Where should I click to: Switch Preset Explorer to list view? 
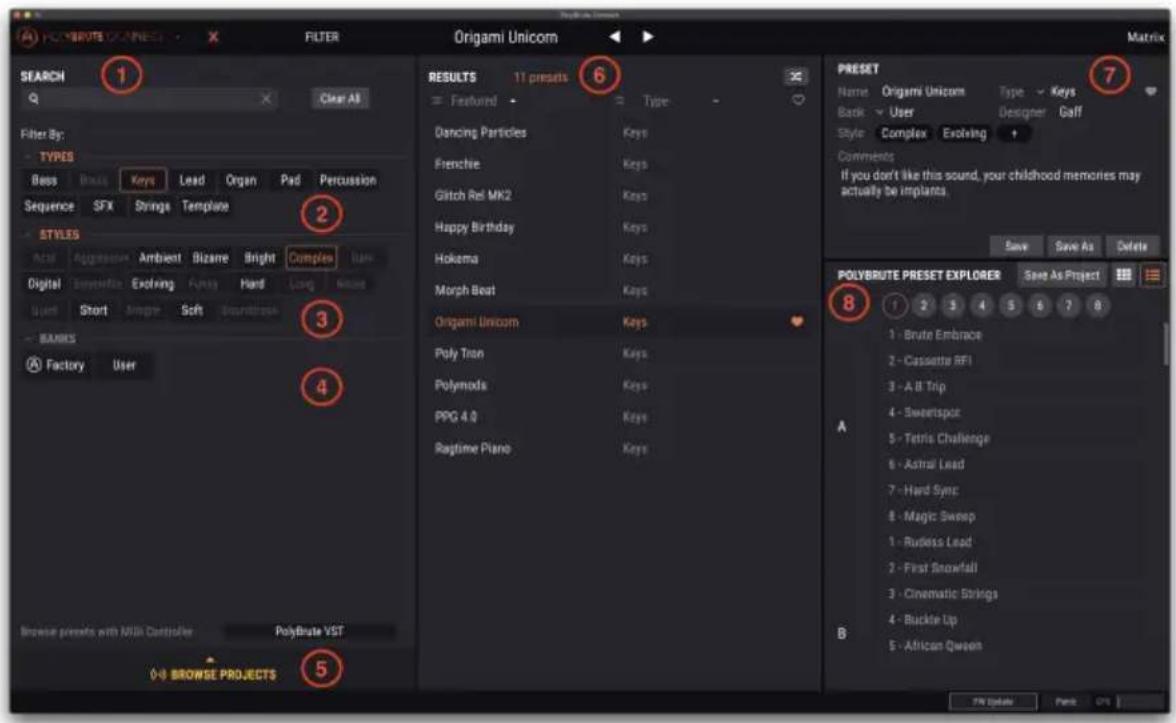tap(1152, 275)
